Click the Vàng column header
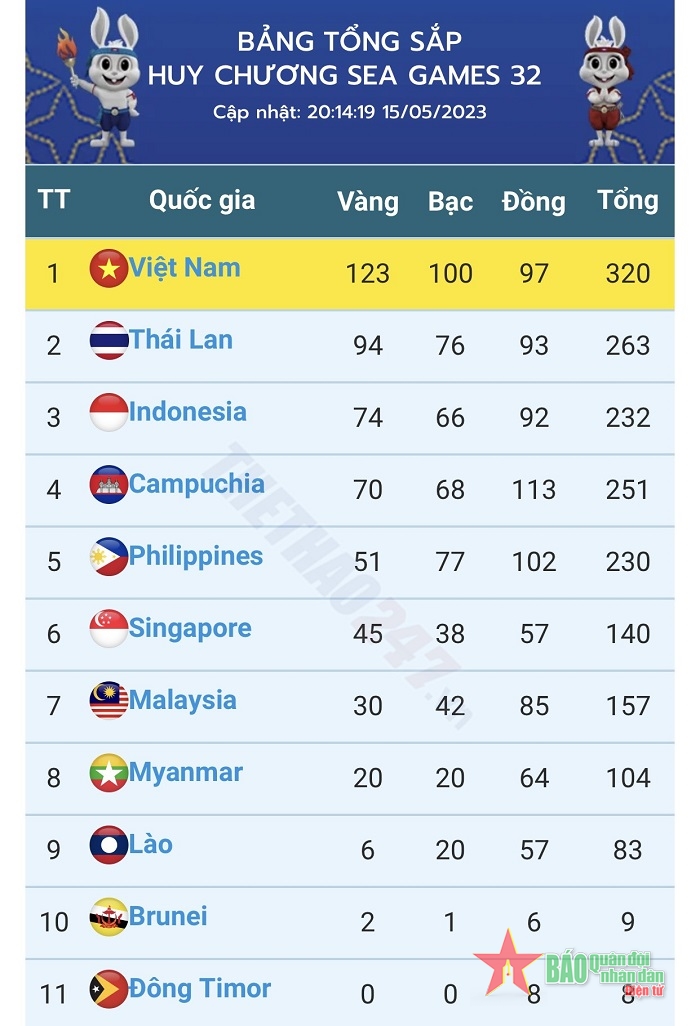The height and width of the screenshot is (1026, 700). point(368,201)
